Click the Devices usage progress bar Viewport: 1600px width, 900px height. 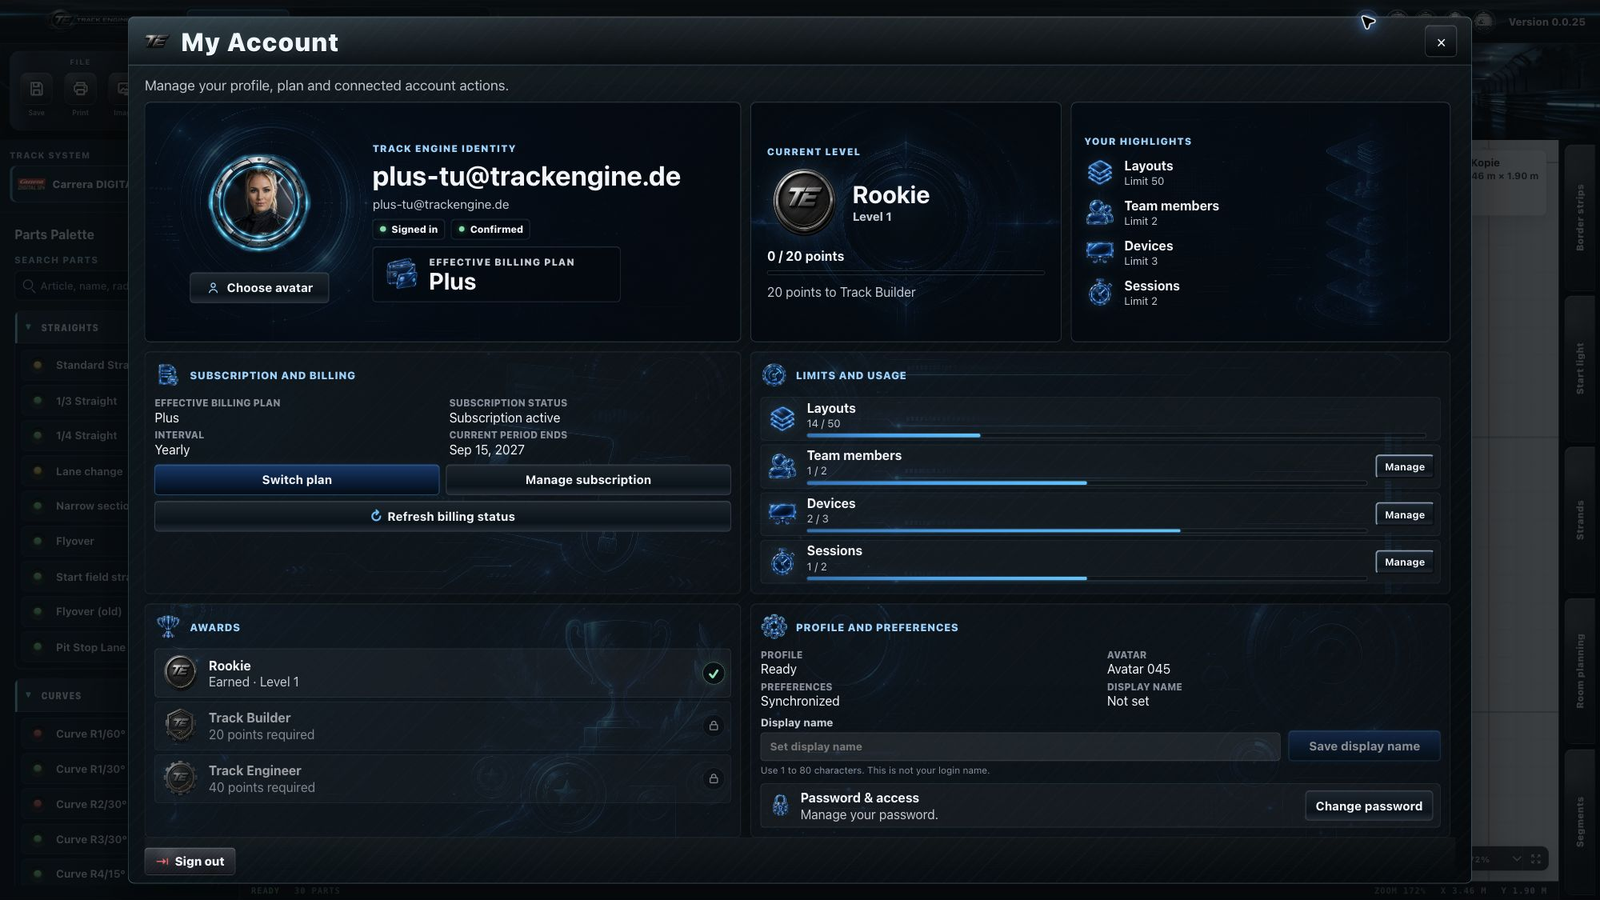pos(1087,530)
